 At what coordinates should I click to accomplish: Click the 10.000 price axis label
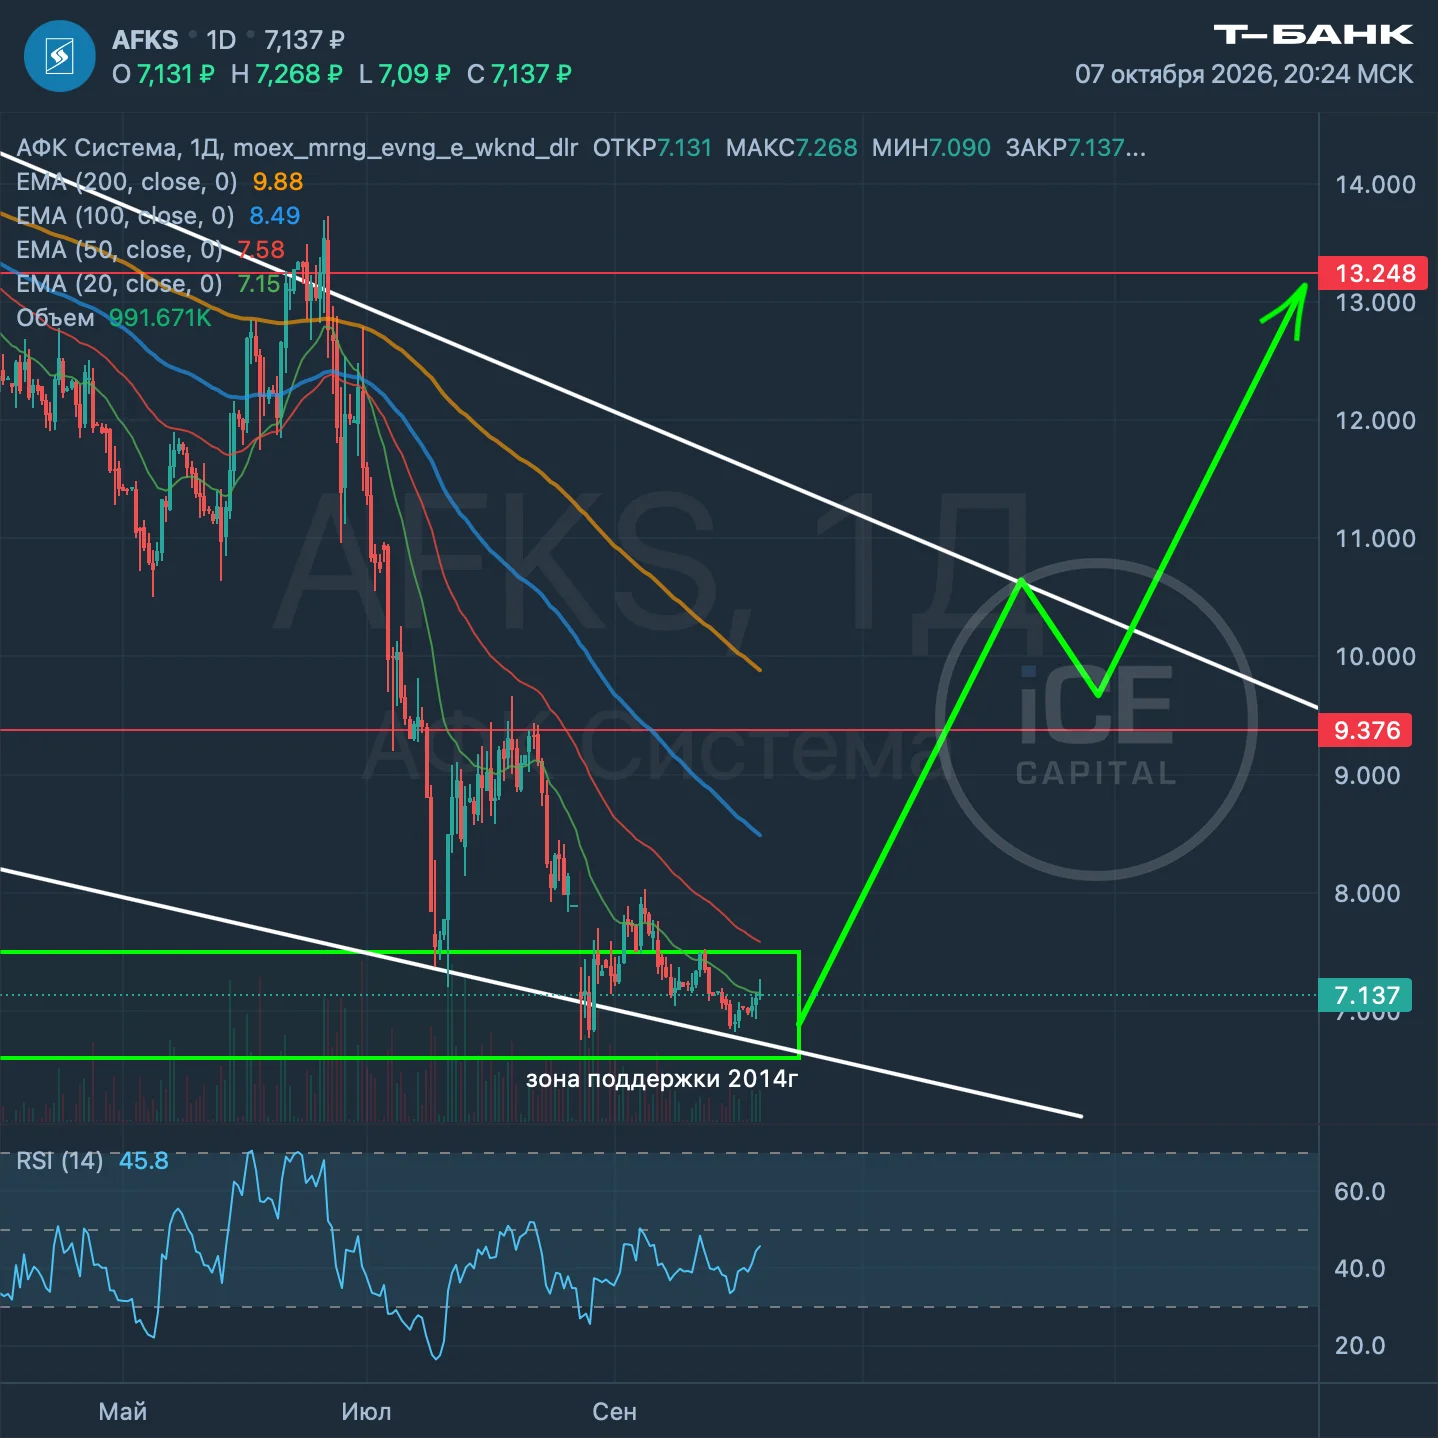(x=1375, y=656)
